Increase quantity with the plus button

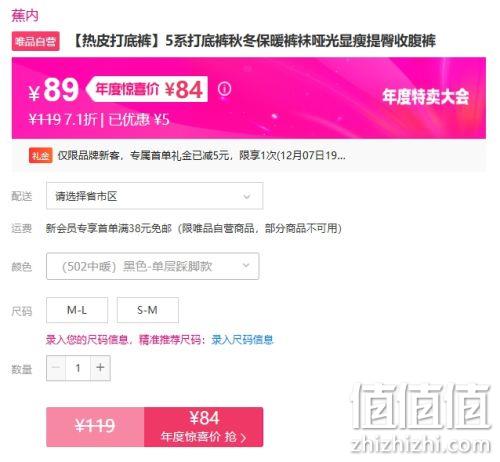(100, 368)
